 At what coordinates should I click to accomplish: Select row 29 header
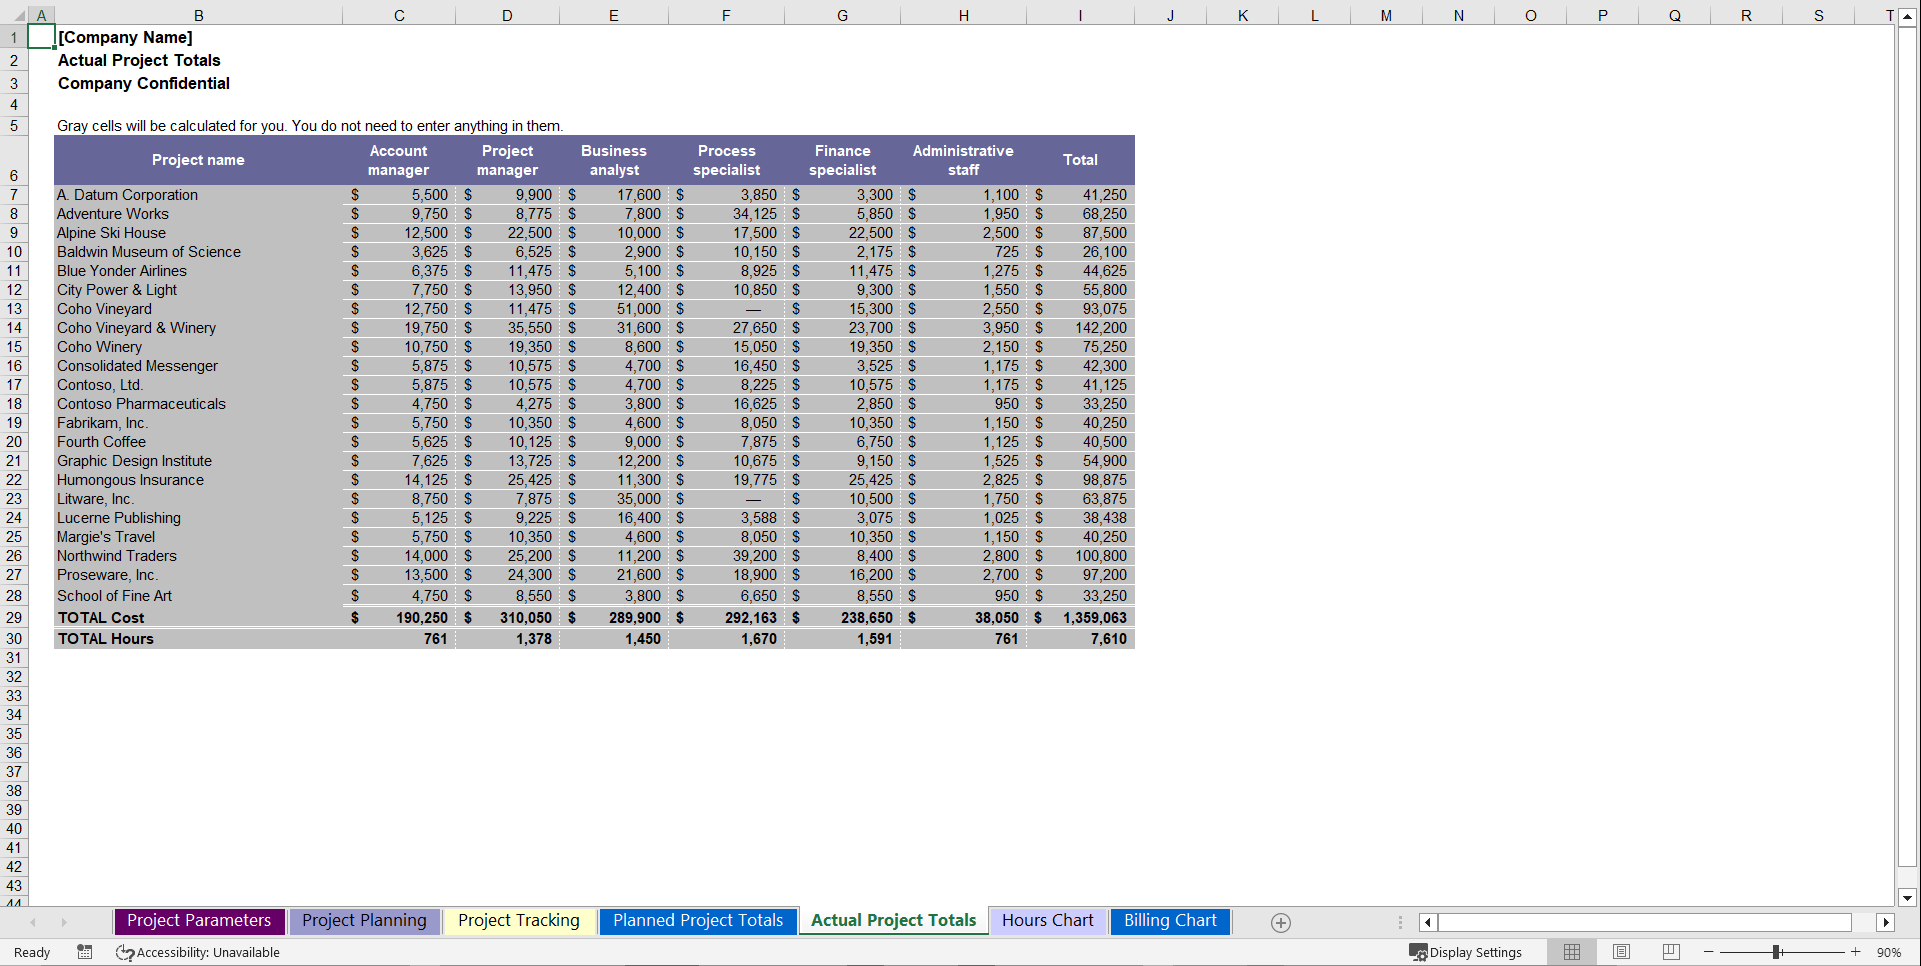click(14, 618)
